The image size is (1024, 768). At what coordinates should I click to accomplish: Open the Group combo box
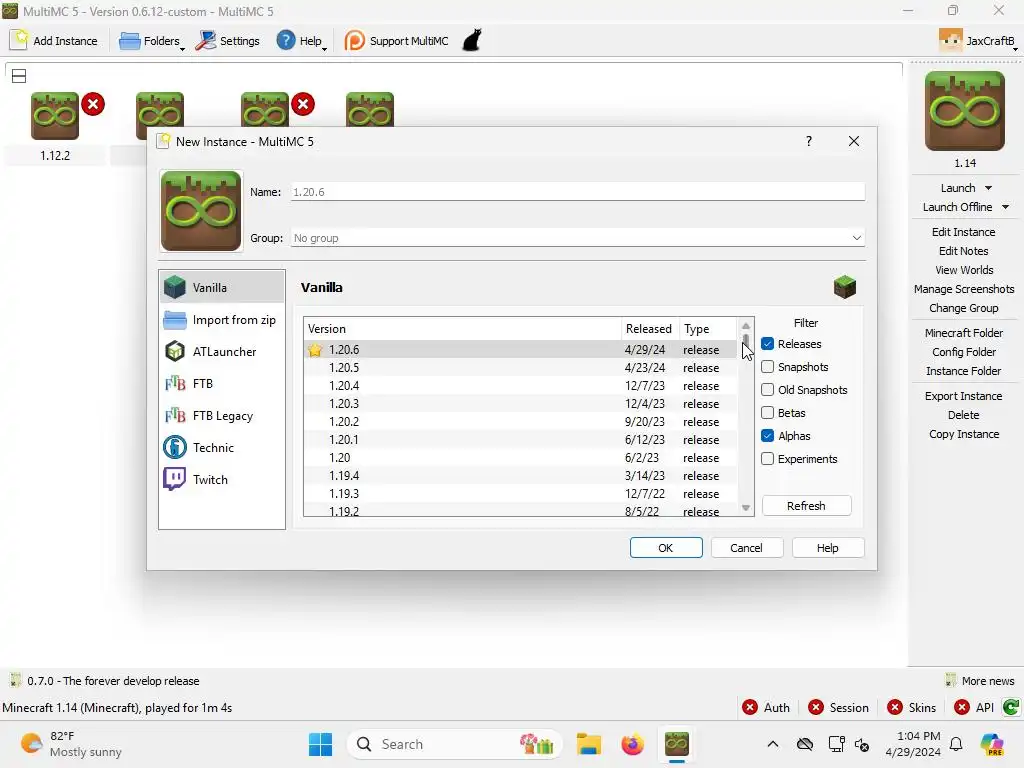[577, 238]
